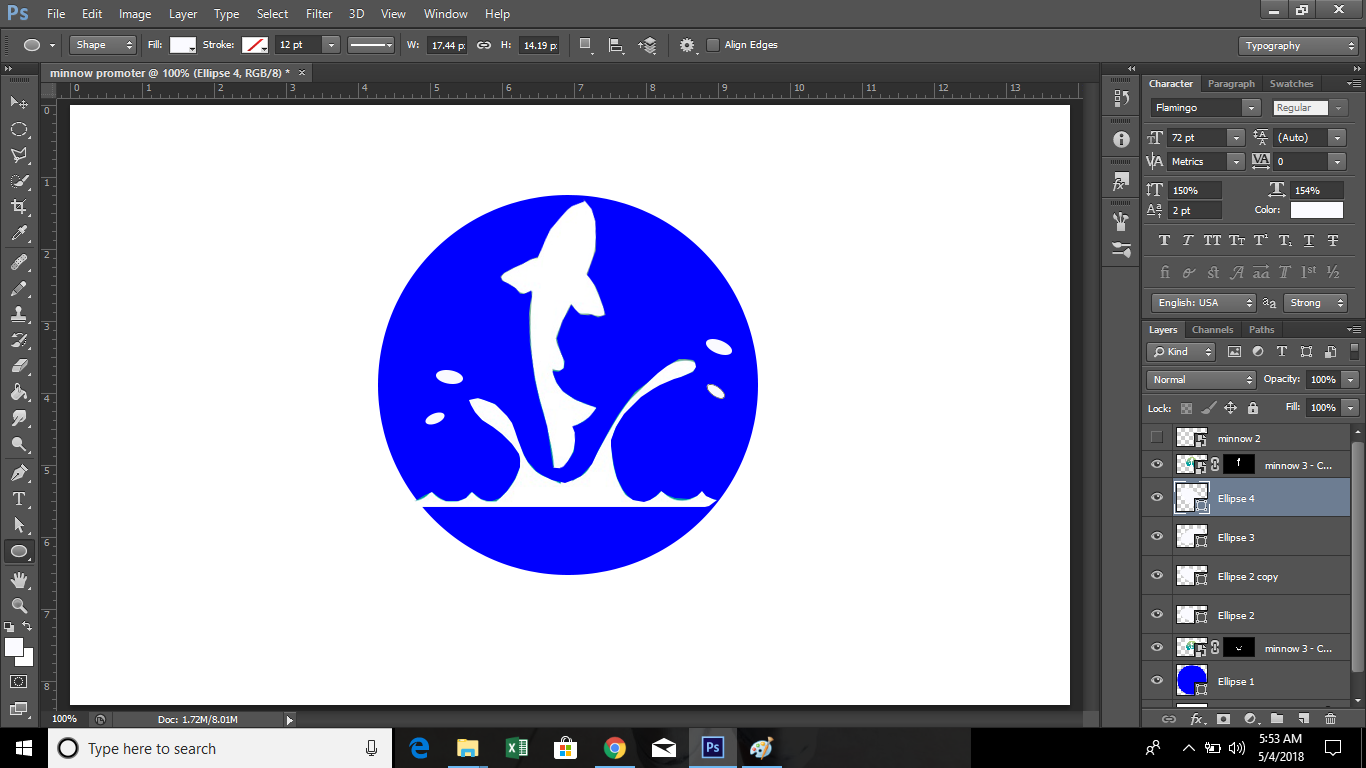Open the Filter menu
Screen dimensions: 1366x768
[319, 14]
